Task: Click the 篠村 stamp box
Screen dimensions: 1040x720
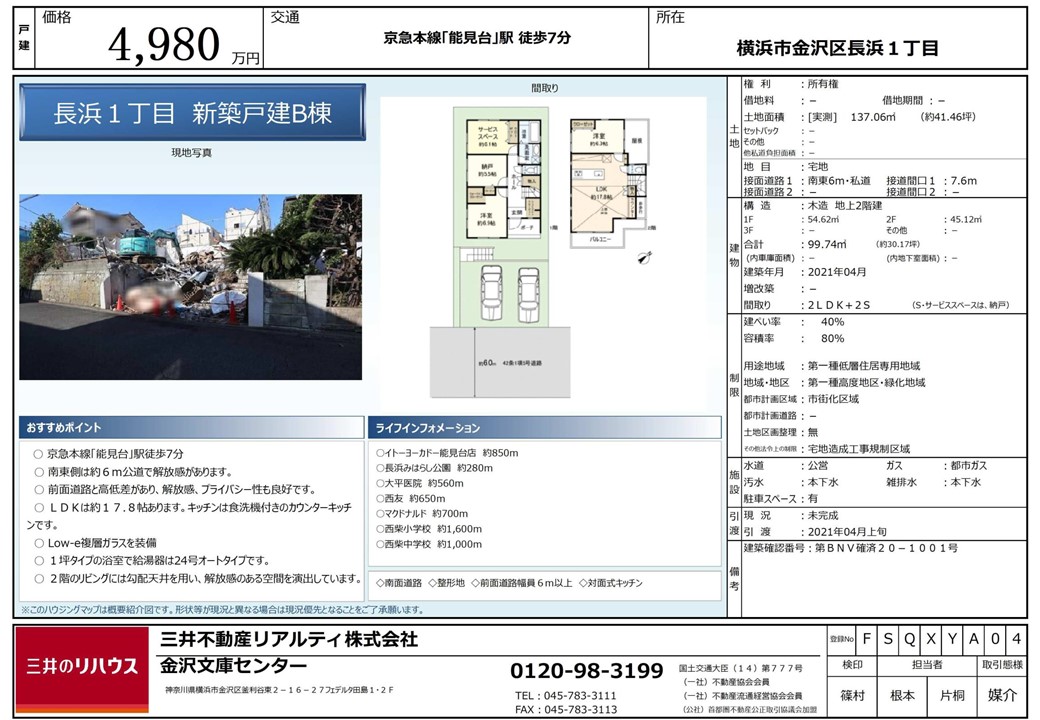Action: click(x=852, y=695)
